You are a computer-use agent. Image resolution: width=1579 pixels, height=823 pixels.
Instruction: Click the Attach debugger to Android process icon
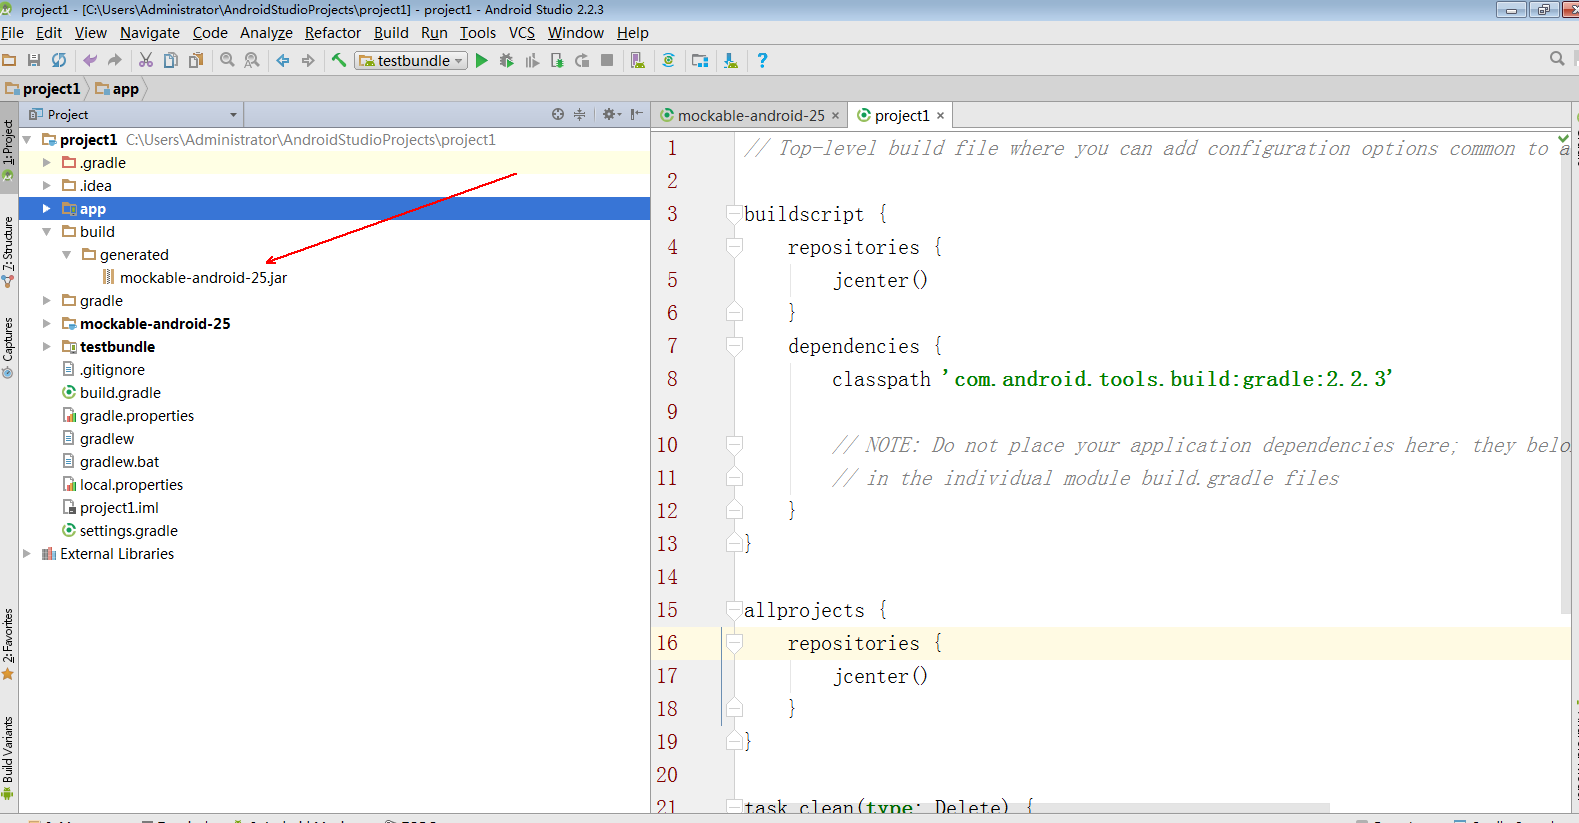click(557, 60)
